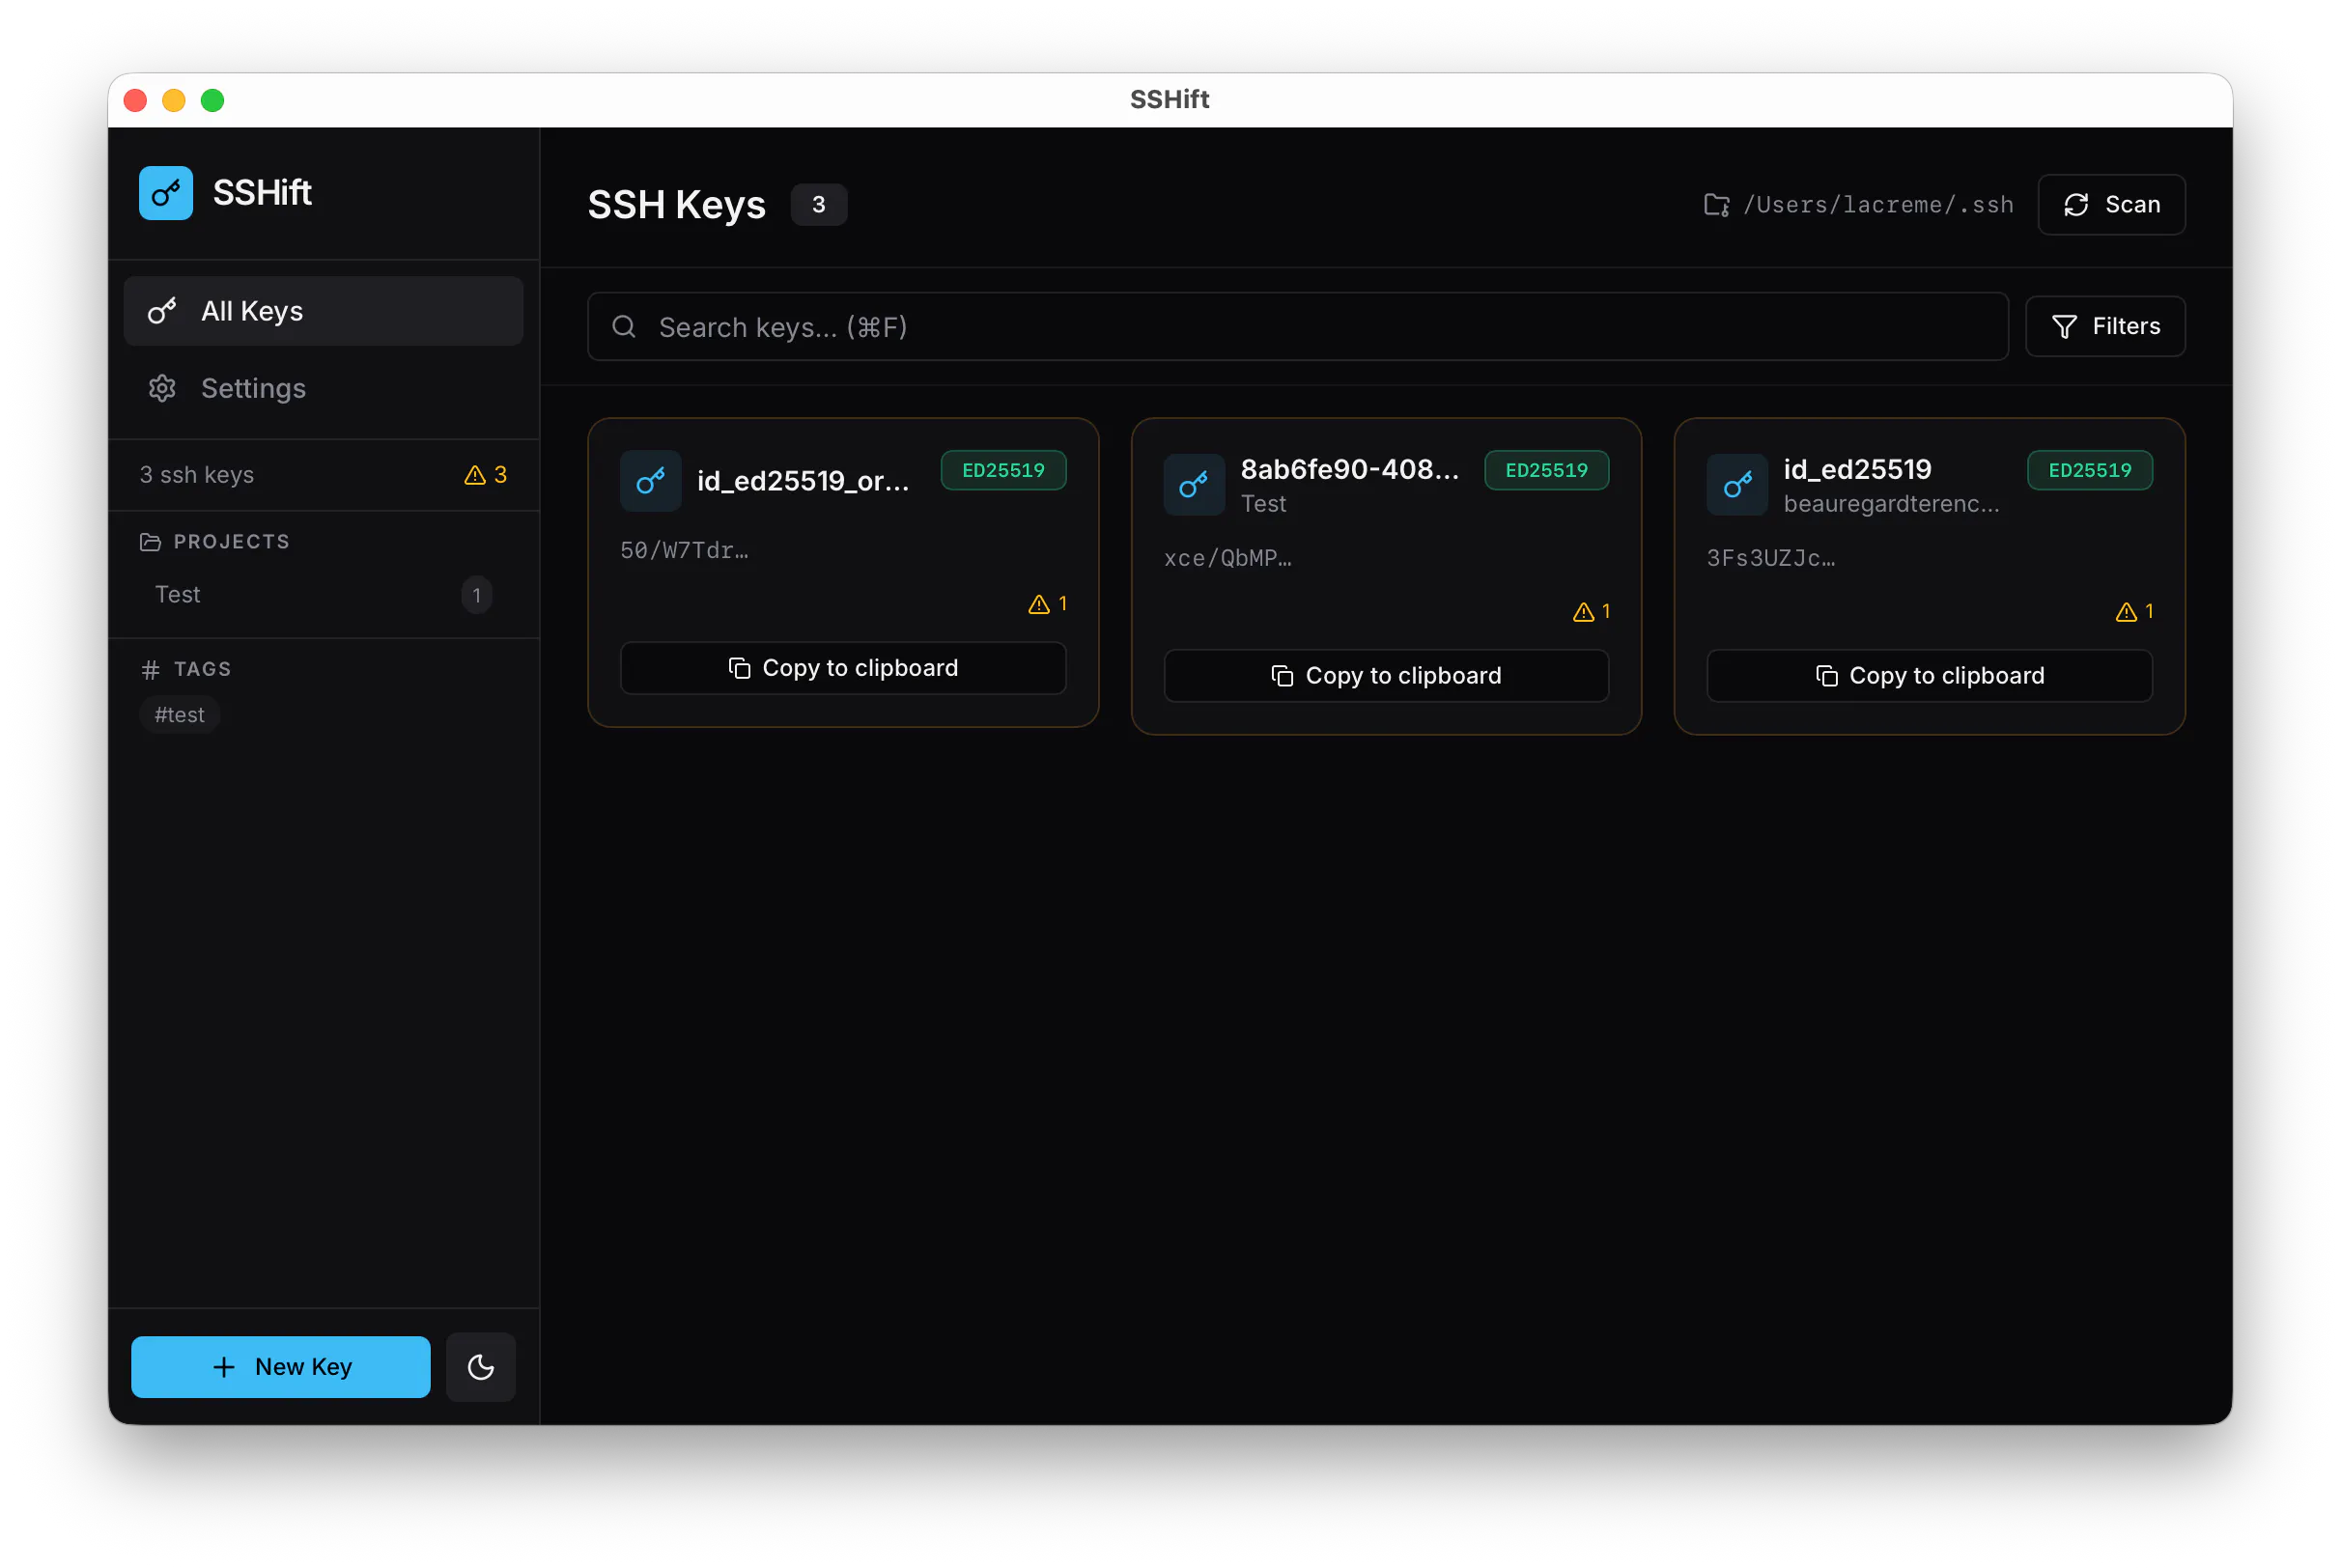
Task: Click the key icon on the 8ab6fe90-408... card
Action: (1194, 485)
